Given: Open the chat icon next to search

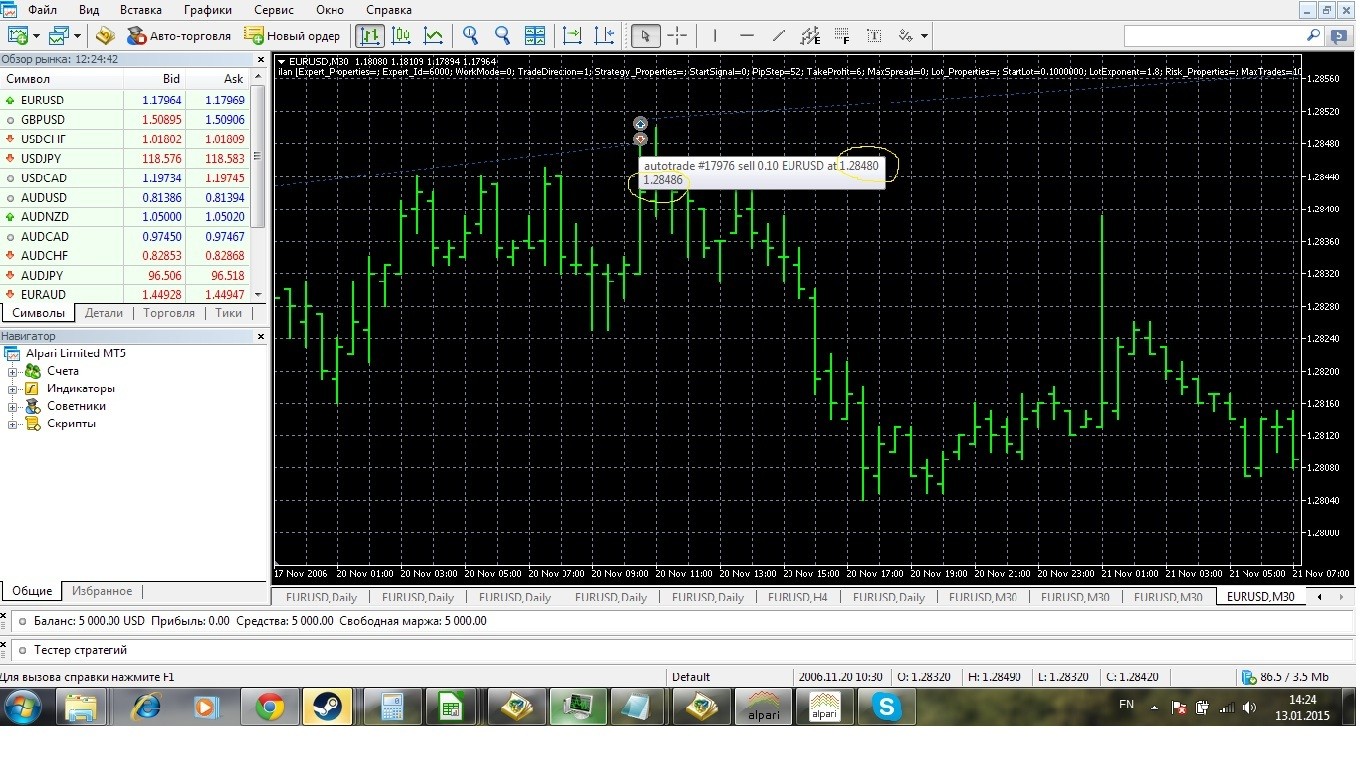Looking at the screenshot, I should point(1339,36).
